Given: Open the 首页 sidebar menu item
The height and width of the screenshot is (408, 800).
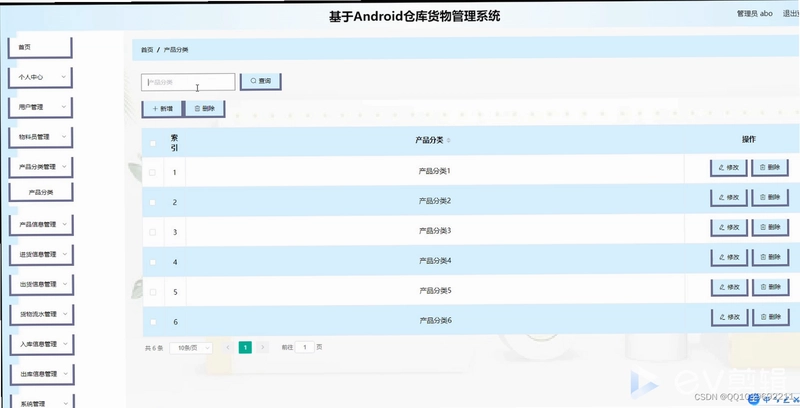Looking at the screenshot, I should (x=40, y=47).
